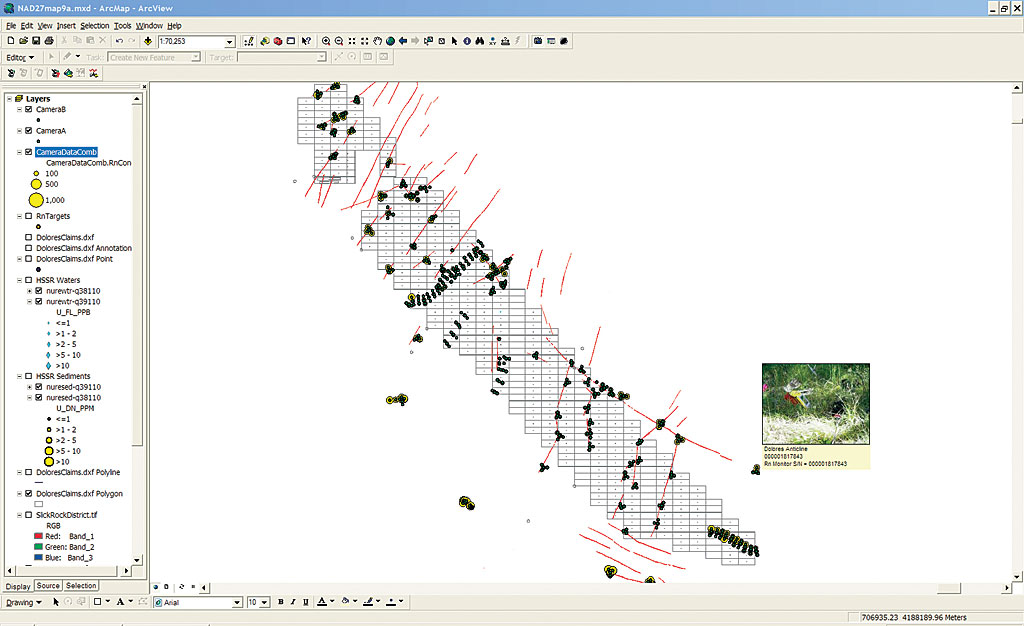Viewport: 1024px width, 626px height.
Task: Click the Add Data icon
Action: [148, 41]
